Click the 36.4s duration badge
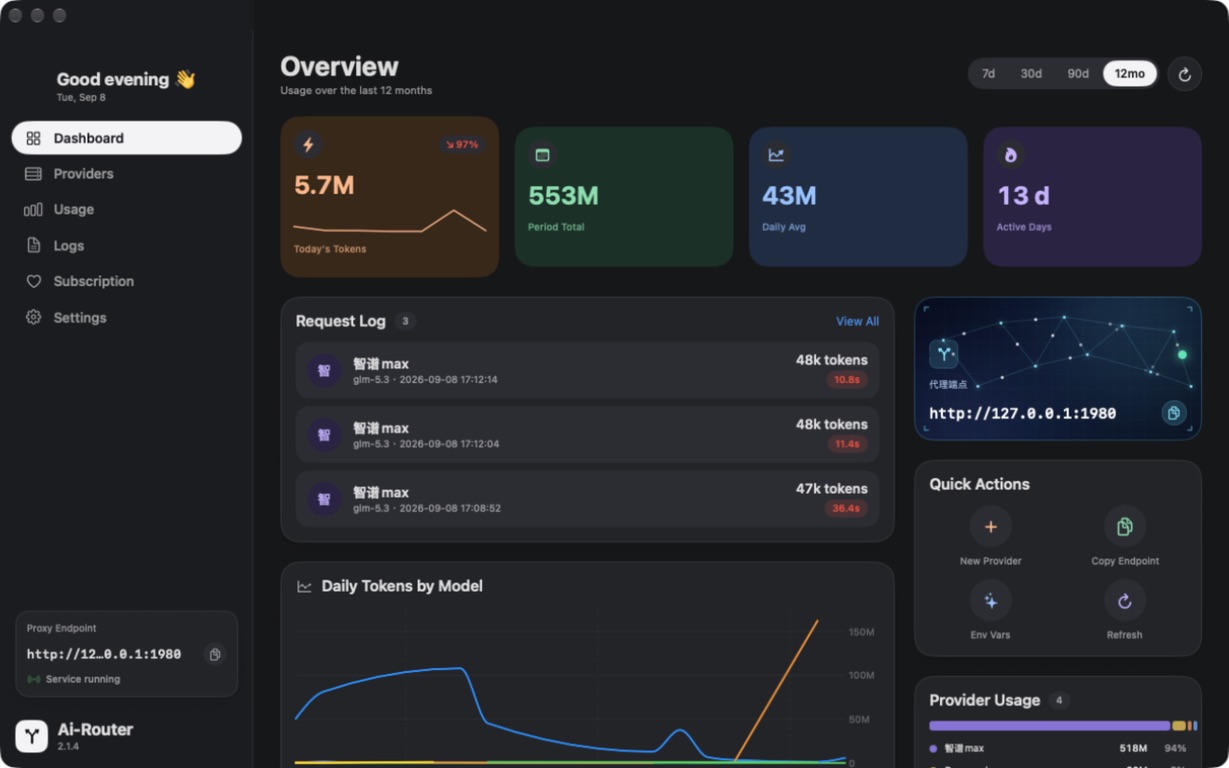The image size is (1229, 768). (x=847, y=508)
